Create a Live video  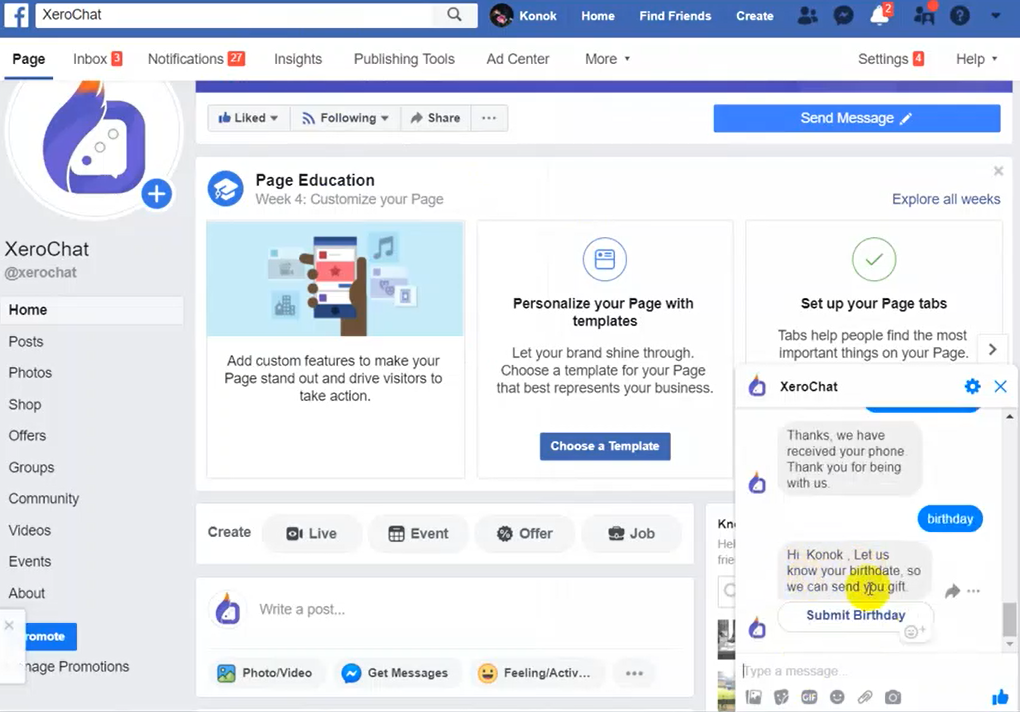pyautogui.click(x=312, y=534)
